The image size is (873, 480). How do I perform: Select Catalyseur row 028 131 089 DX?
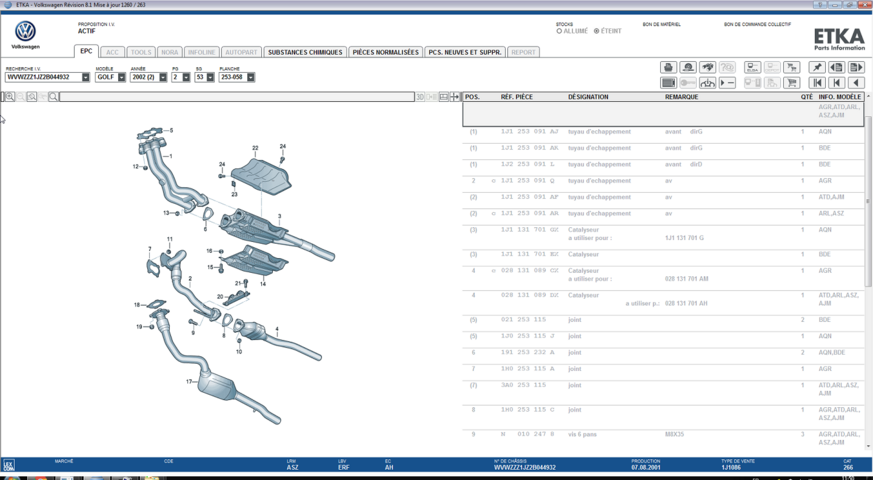[x=663, y=300]
